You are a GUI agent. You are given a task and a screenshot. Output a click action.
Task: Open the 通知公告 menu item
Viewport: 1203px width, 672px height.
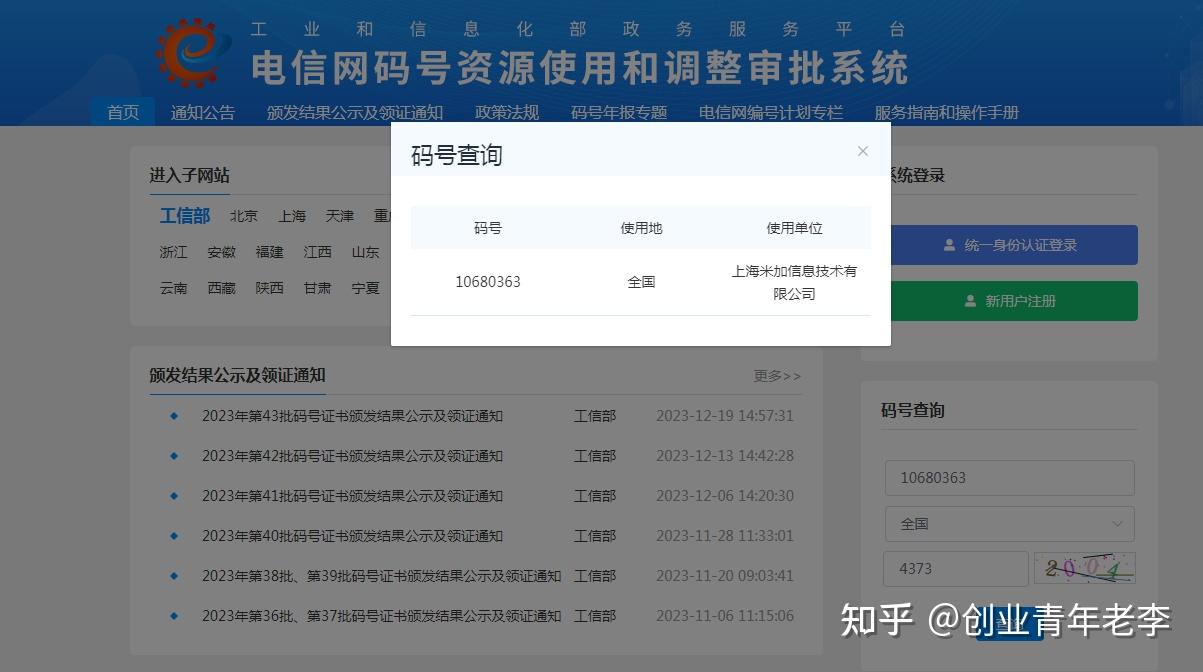[x=203, y=112]
